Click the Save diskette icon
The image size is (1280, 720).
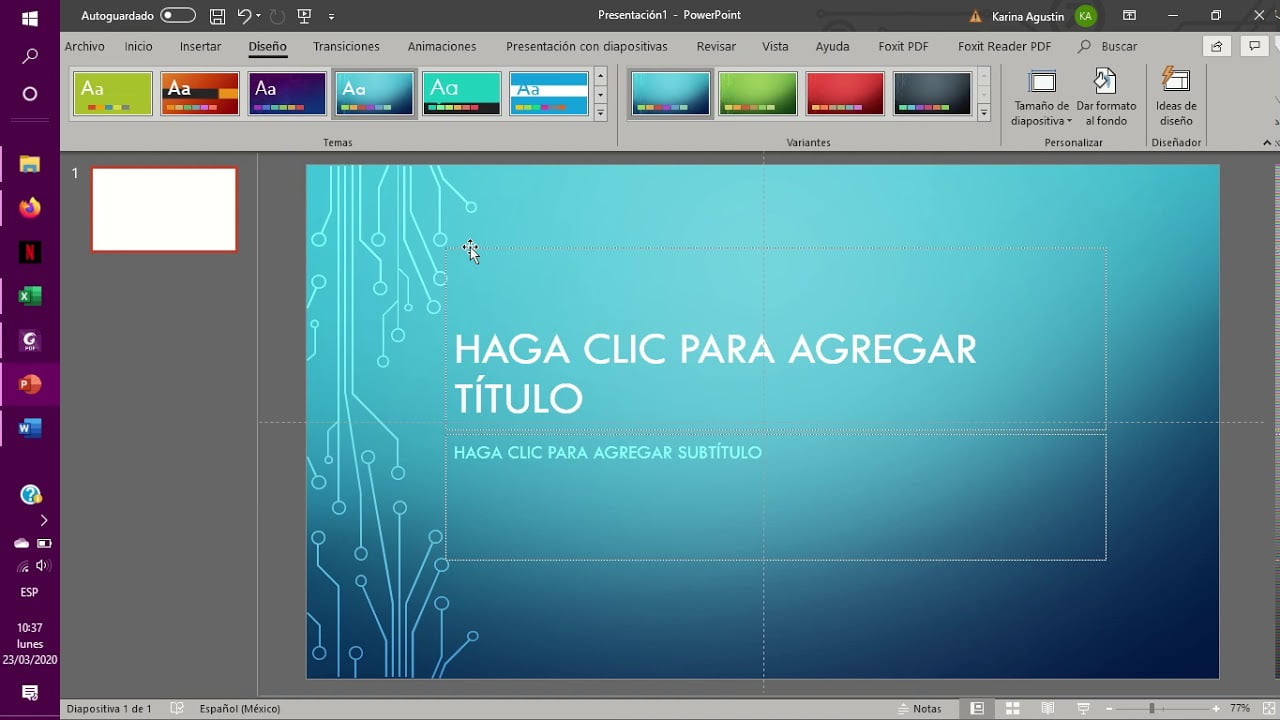tap(217, 16)
